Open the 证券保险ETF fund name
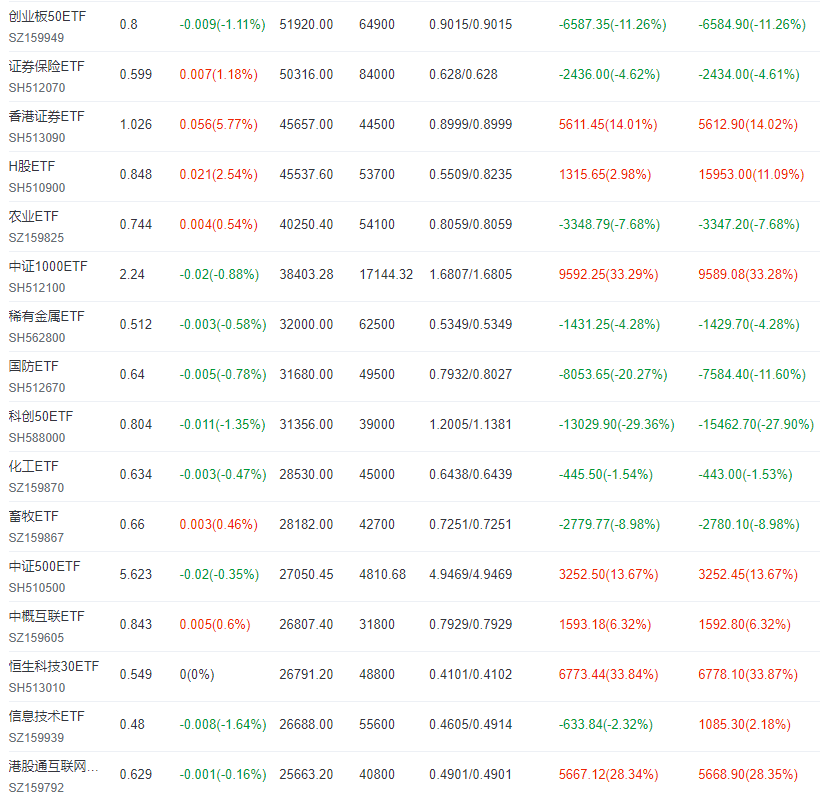The height and width of the screenshot is (800, 820). 47,66
